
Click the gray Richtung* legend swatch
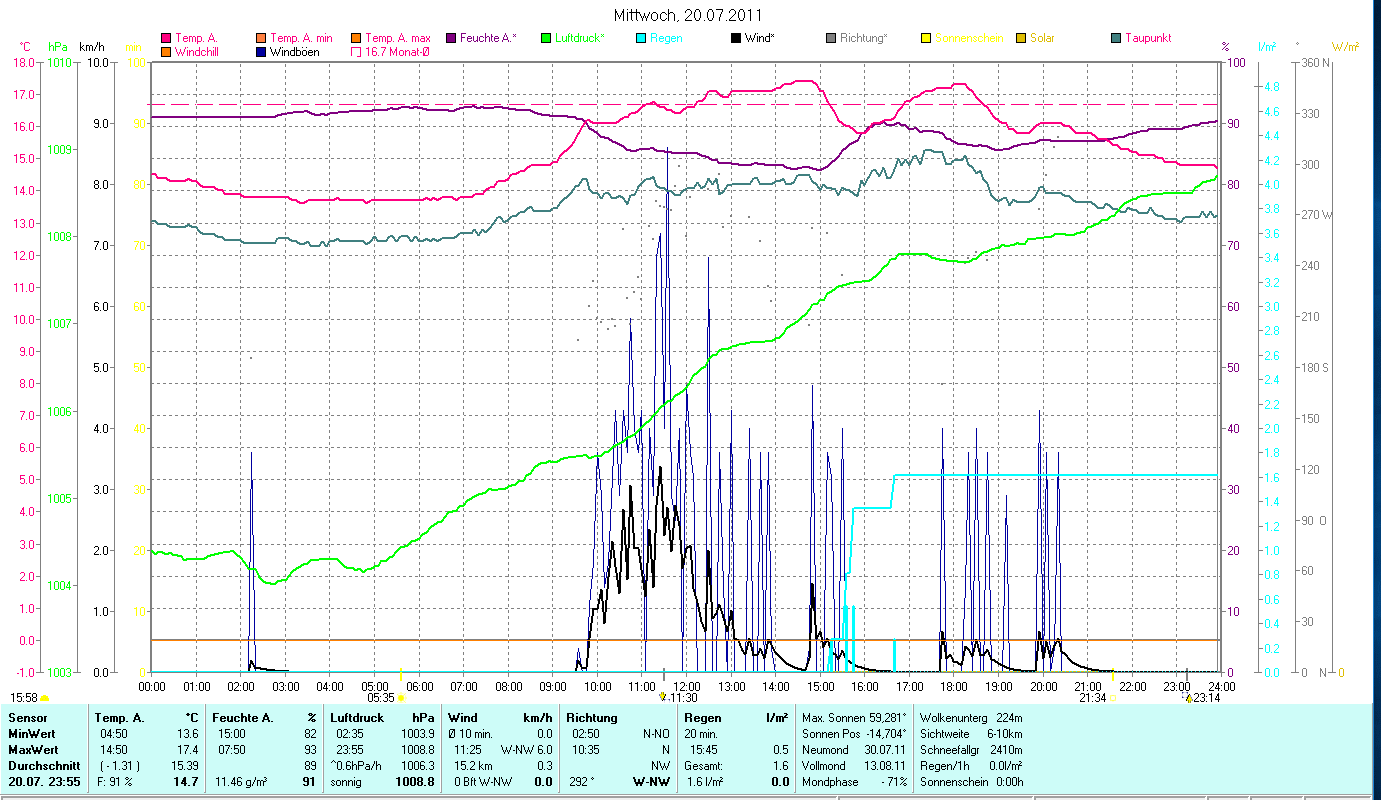(x=832, y=38)
